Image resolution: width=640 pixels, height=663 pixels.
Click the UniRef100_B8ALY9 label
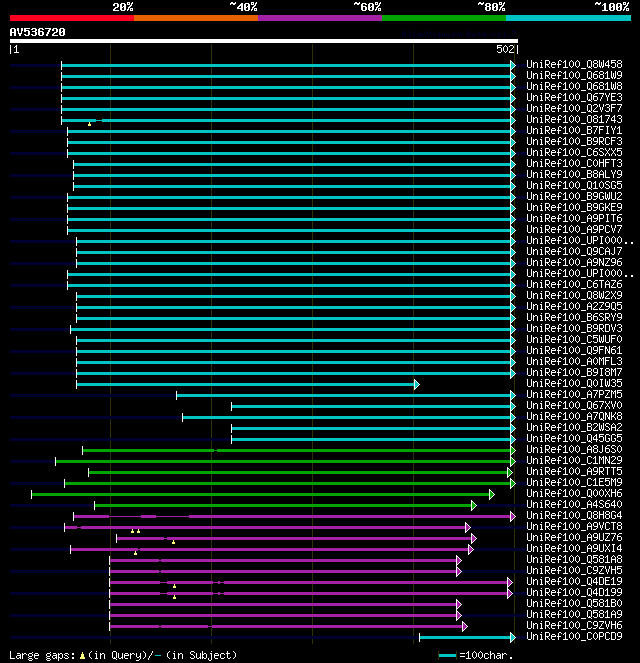coord(574,174)
